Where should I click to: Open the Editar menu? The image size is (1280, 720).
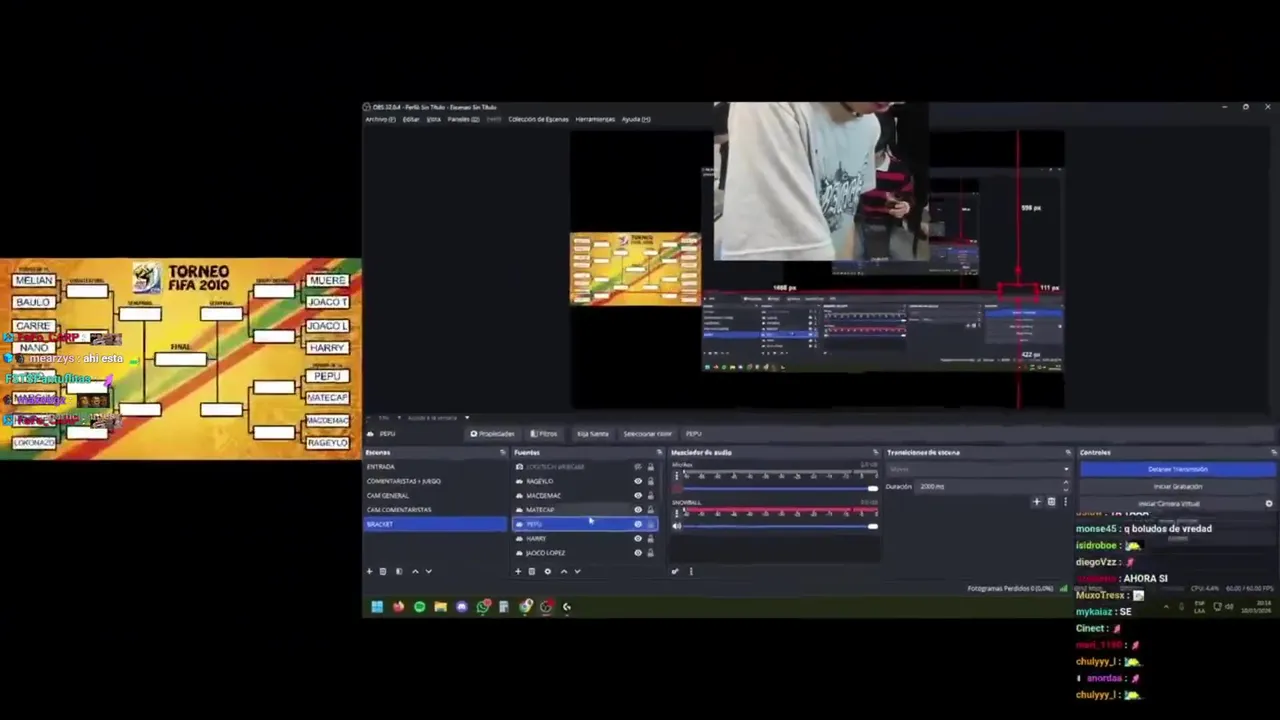click(411, 119)
